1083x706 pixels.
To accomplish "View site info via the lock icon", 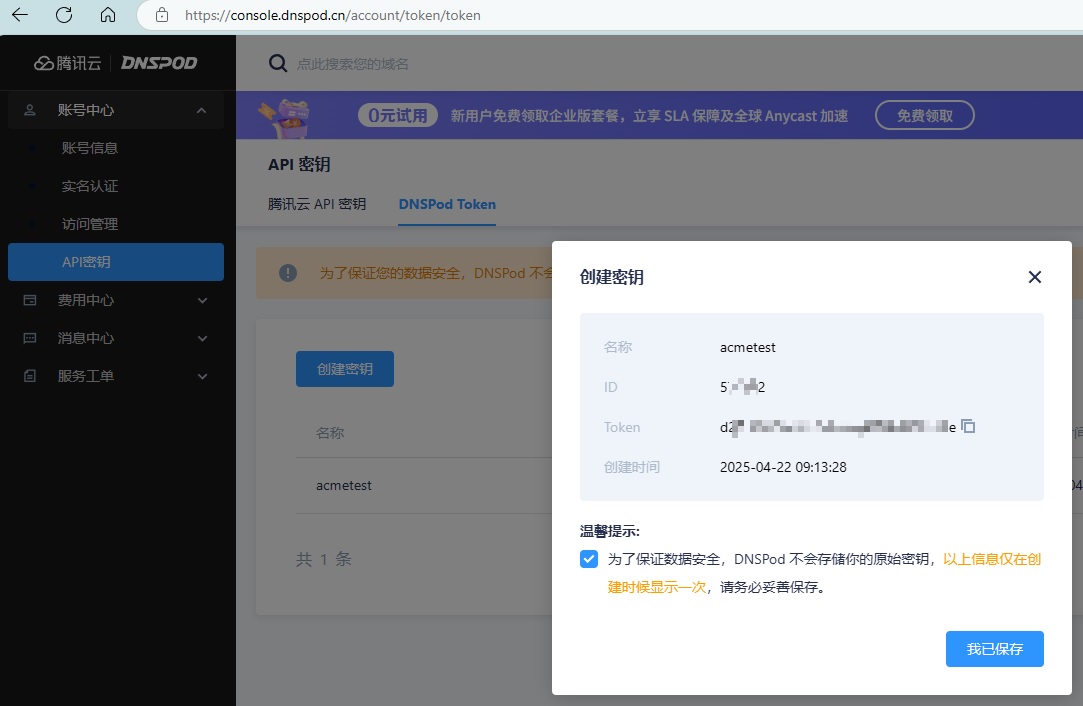I will [162, 15].
